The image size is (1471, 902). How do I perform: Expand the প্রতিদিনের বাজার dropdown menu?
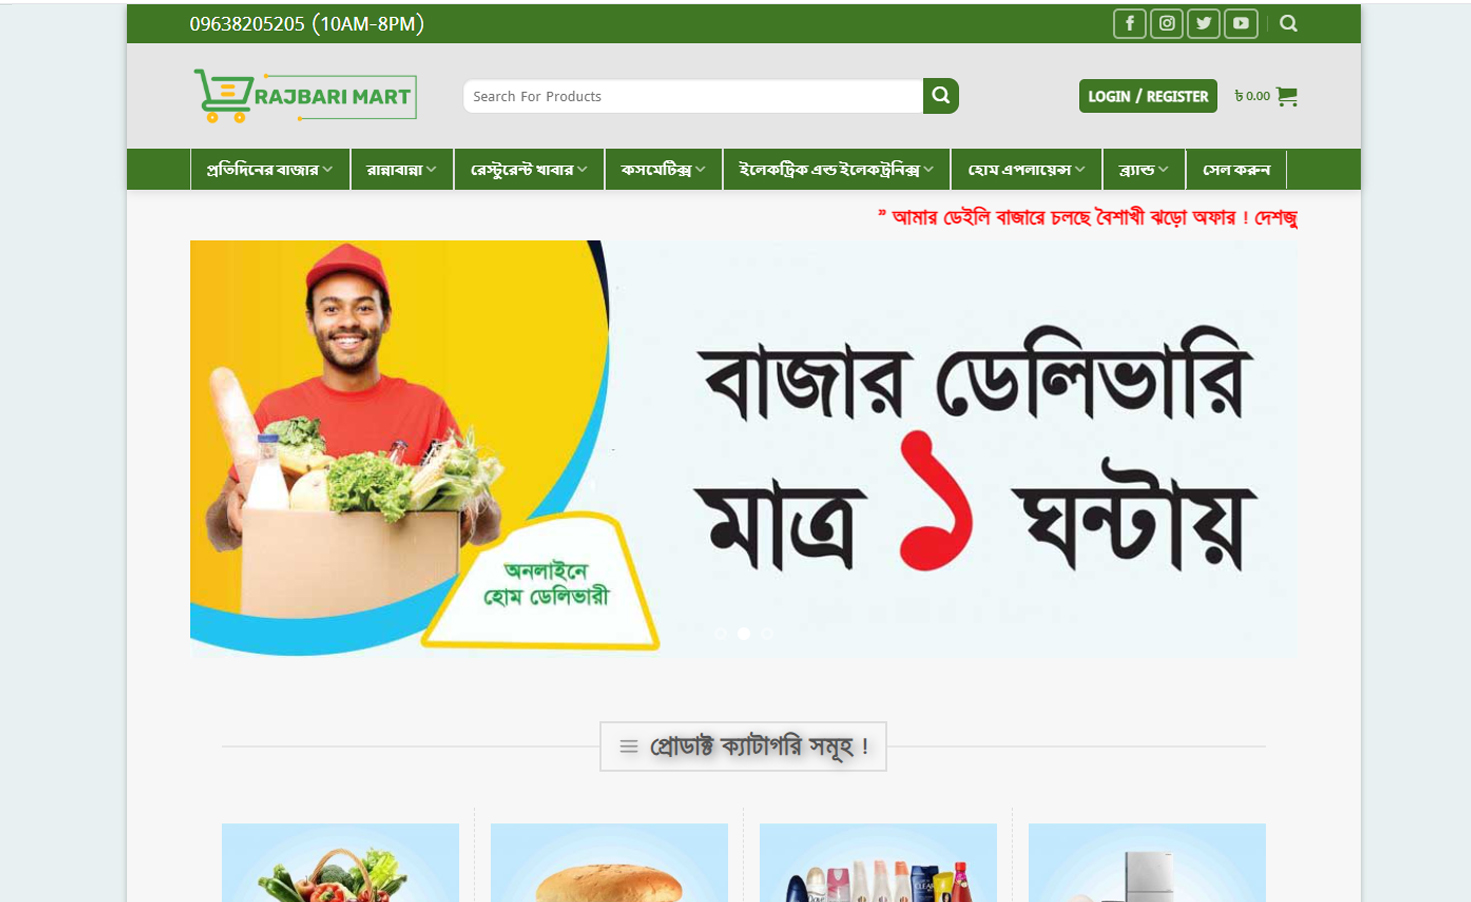tap(270, 169)
